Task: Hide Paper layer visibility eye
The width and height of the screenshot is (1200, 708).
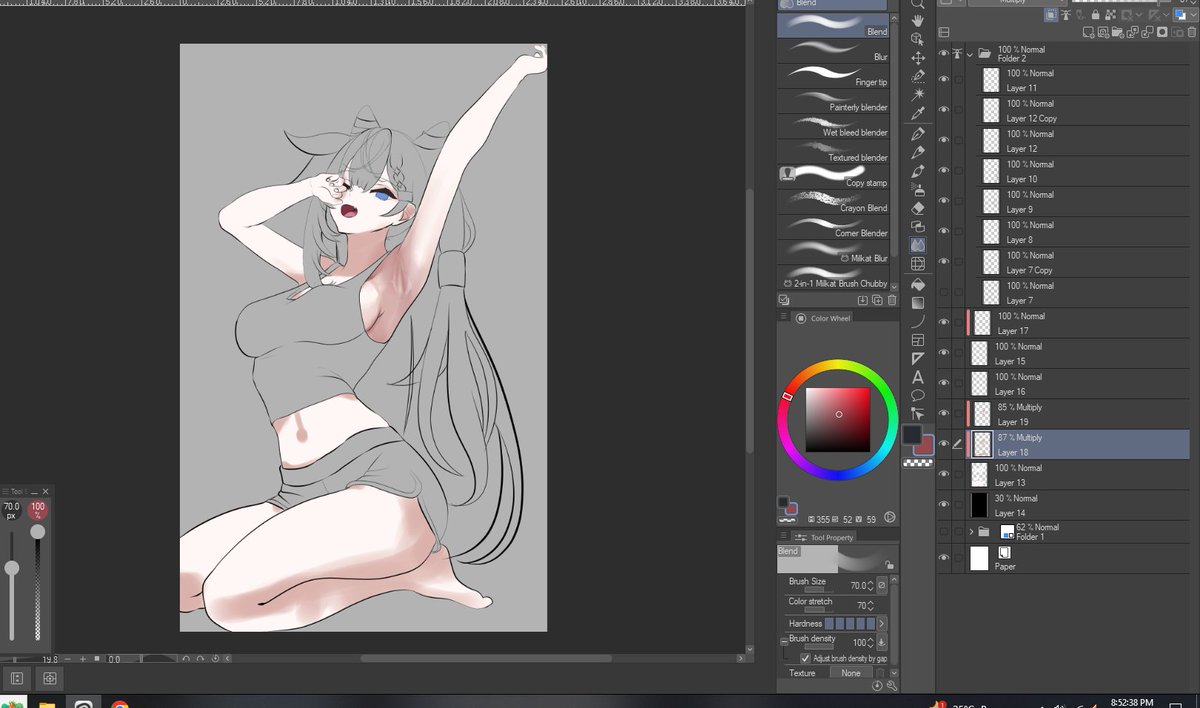Action: coord(944,558)
